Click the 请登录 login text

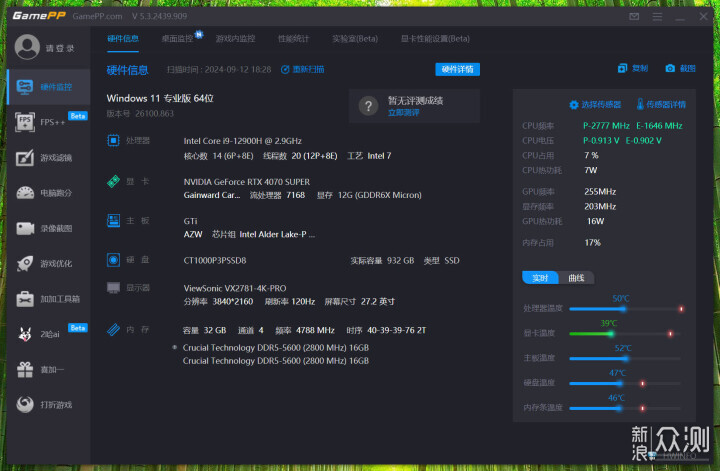(60, 48)
